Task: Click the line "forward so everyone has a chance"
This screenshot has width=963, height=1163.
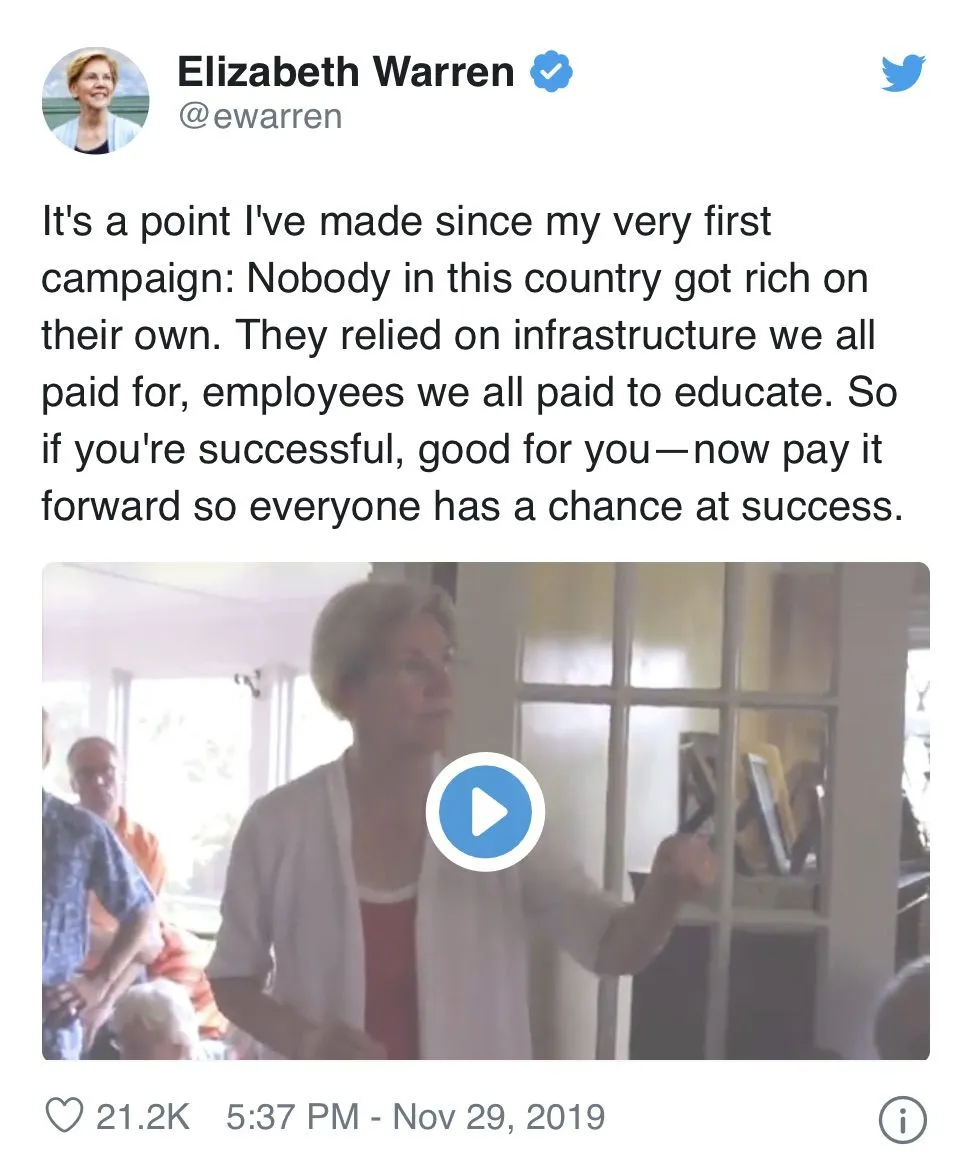Action: coord(470,506)
